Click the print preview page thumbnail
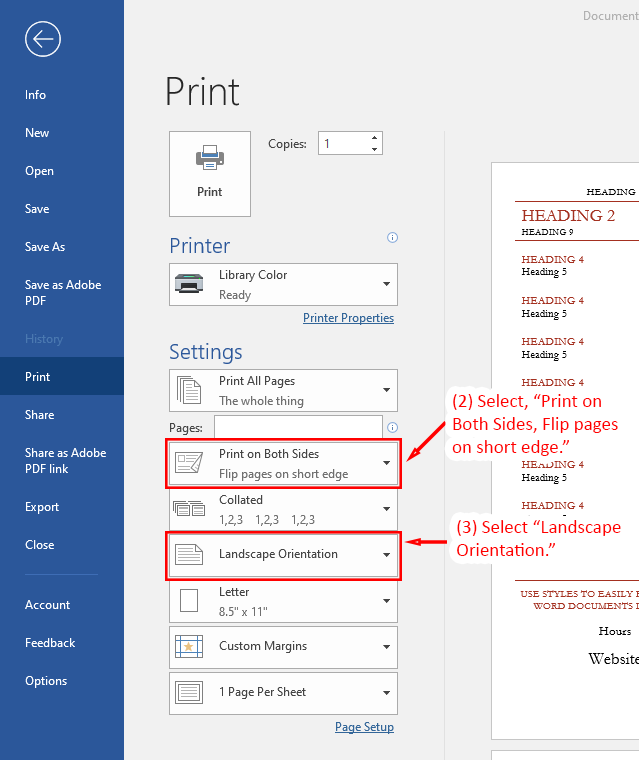 [x=565, y=451]
